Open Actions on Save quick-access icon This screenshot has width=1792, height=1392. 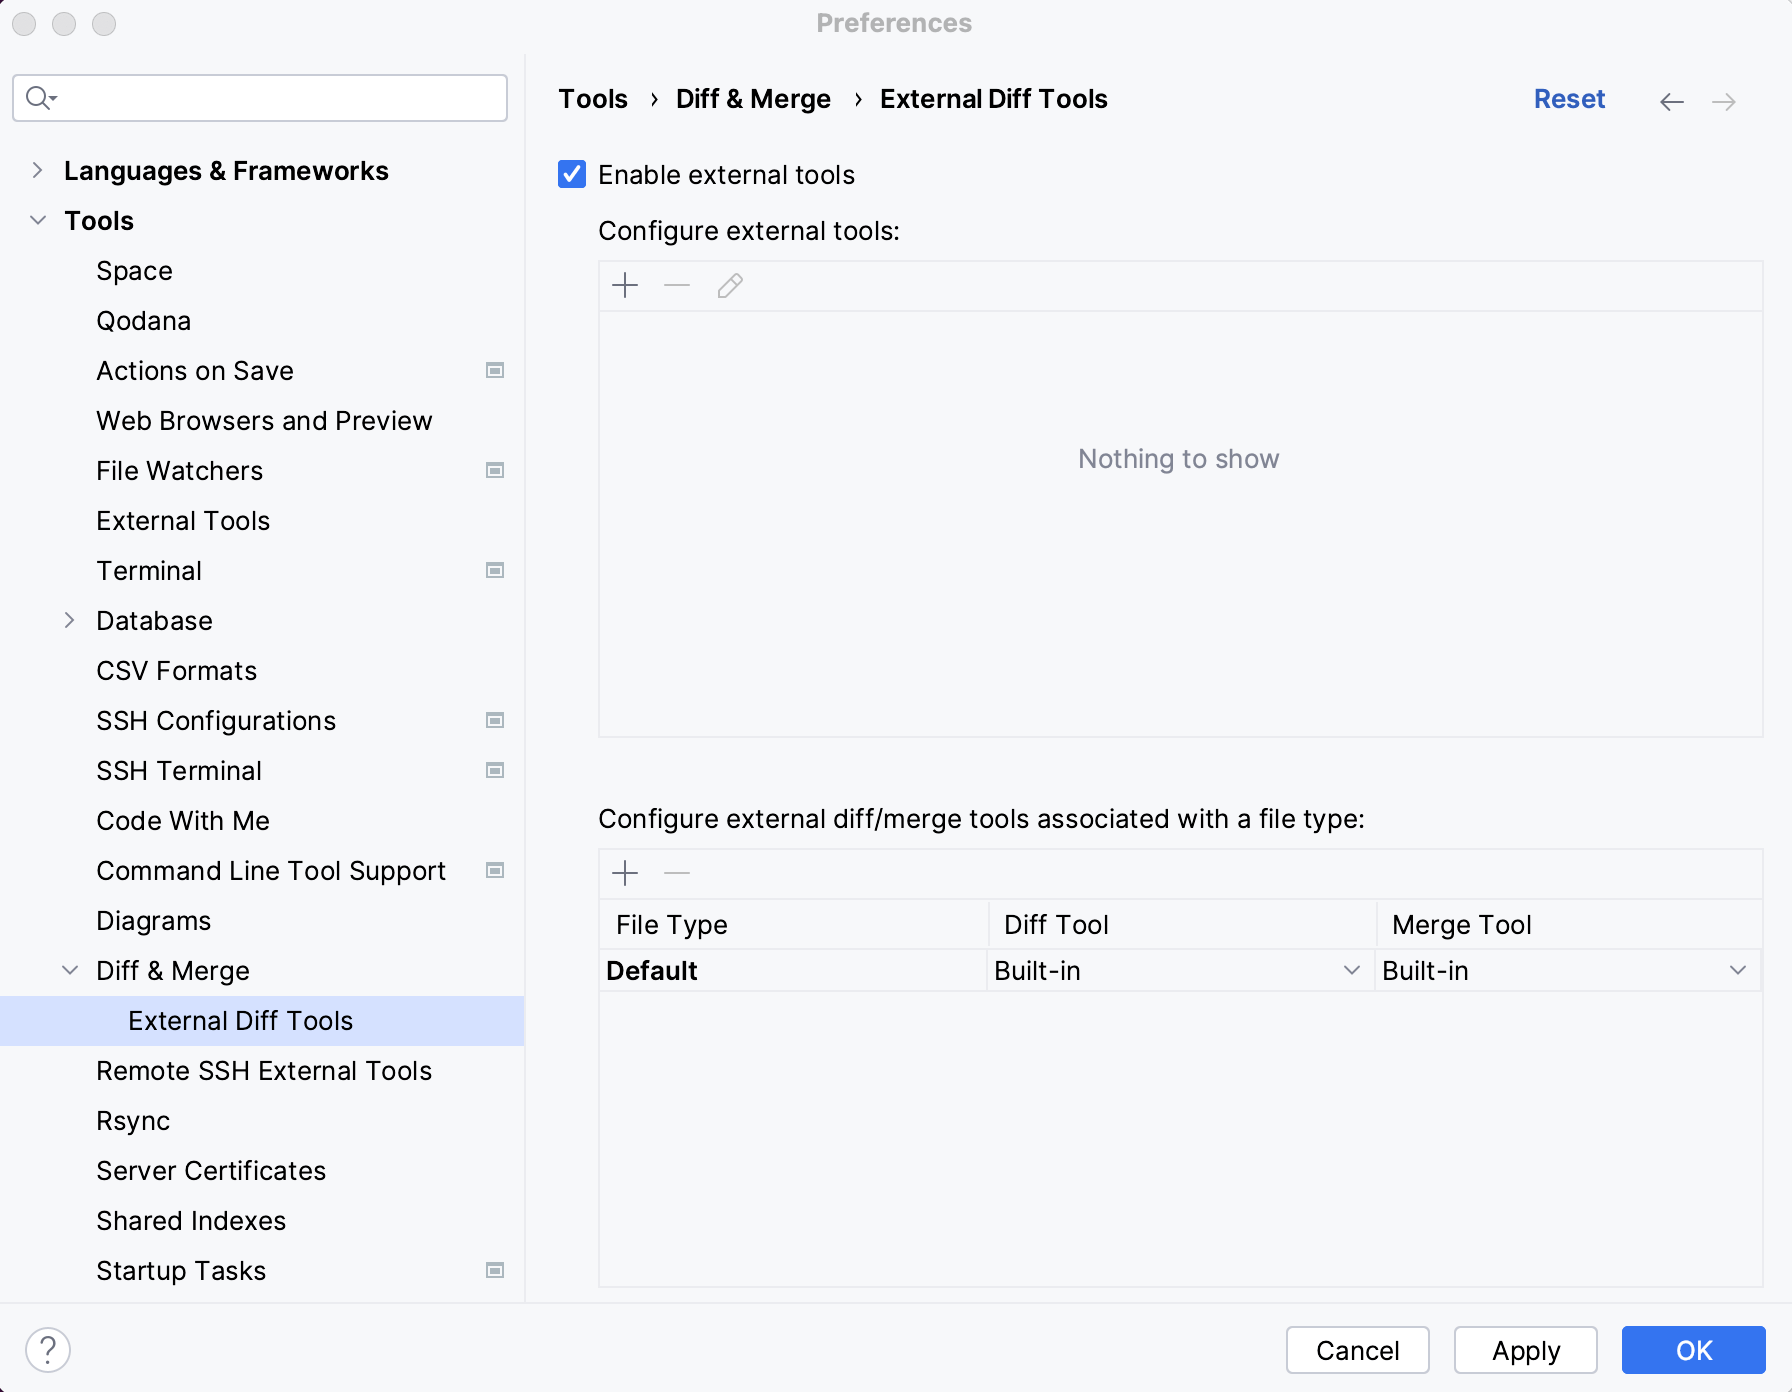pos(494,370)
